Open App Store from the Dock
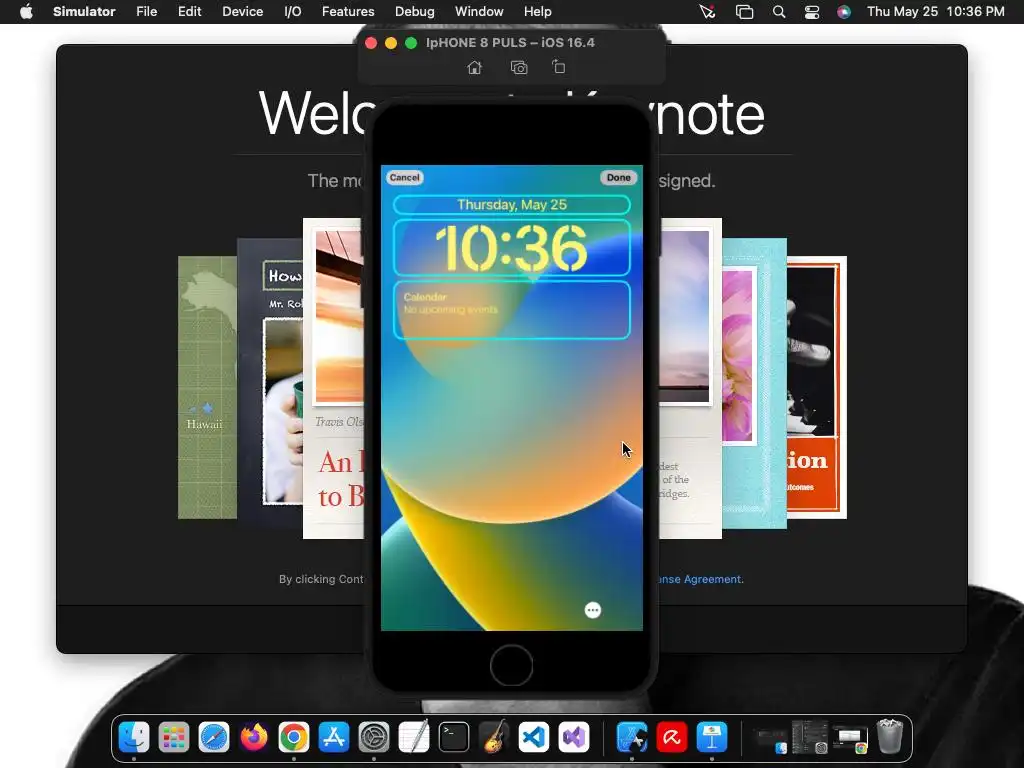The height and width of the screenshot is (768, 1024). coord(334,737)
